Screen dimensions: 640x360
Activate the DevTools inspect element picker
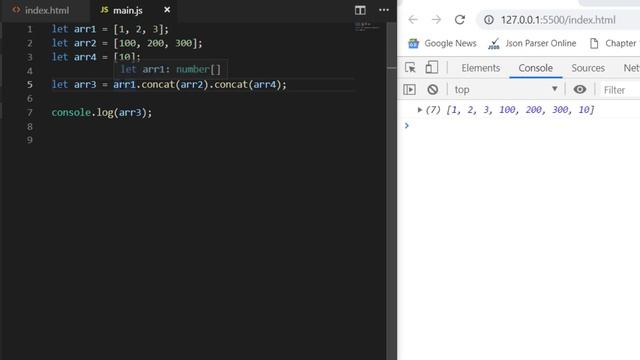click(410, 68)
